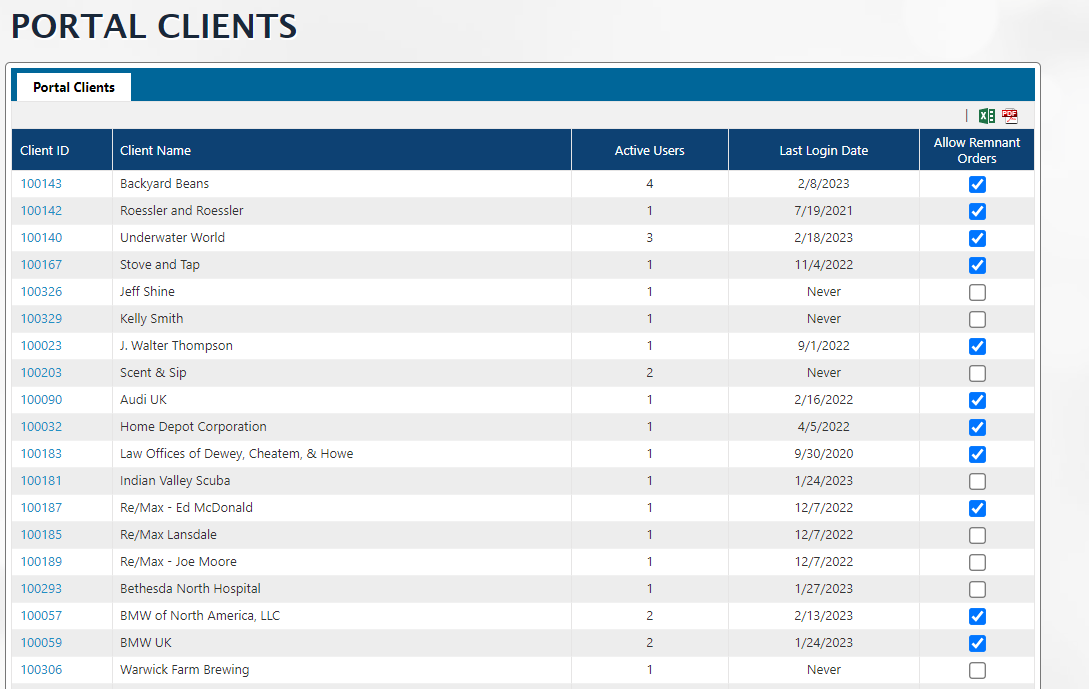
Task: Go to client 100293 details
Action: [41, 589]
